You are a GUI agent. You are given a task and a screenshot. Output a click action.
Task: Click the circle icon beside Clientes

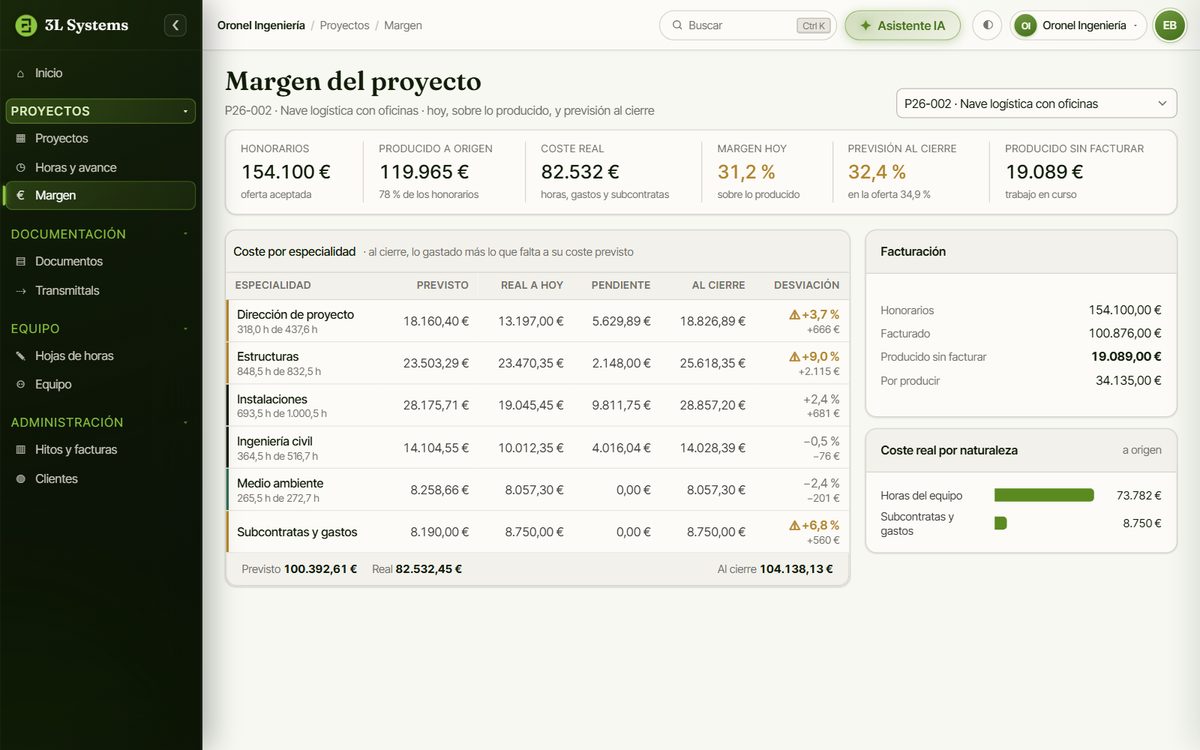21,478
